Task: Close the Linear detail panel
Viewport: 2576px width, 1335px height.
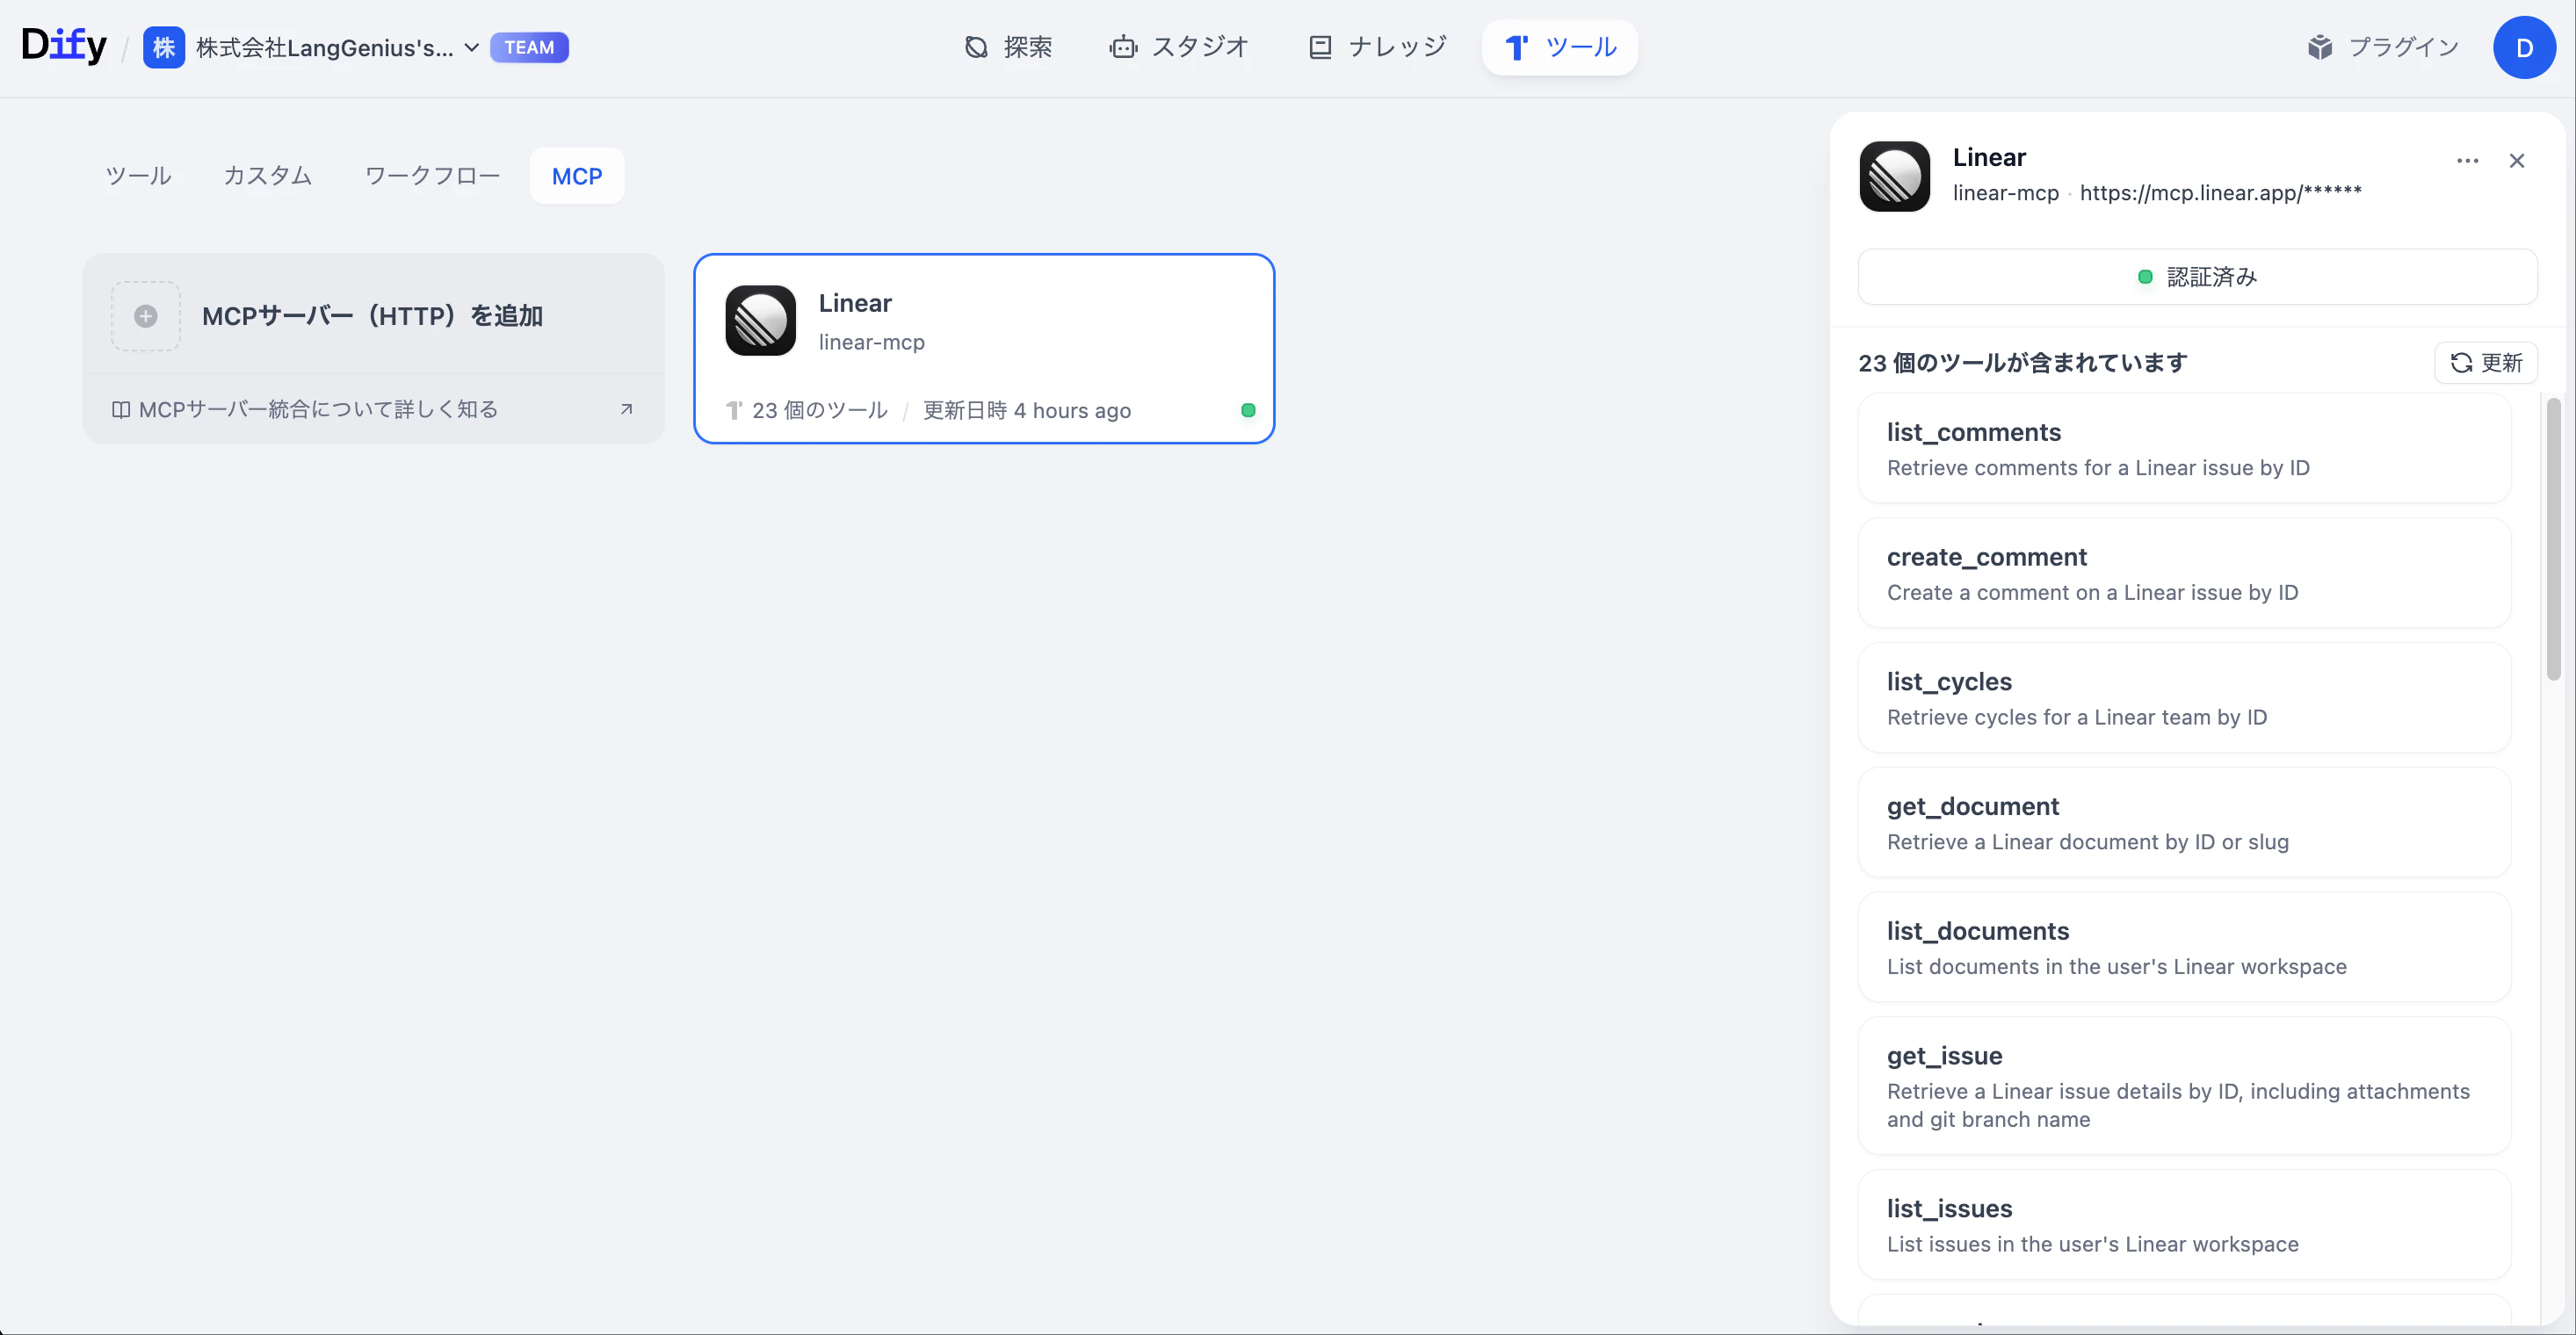Action: click(2517, 161)
